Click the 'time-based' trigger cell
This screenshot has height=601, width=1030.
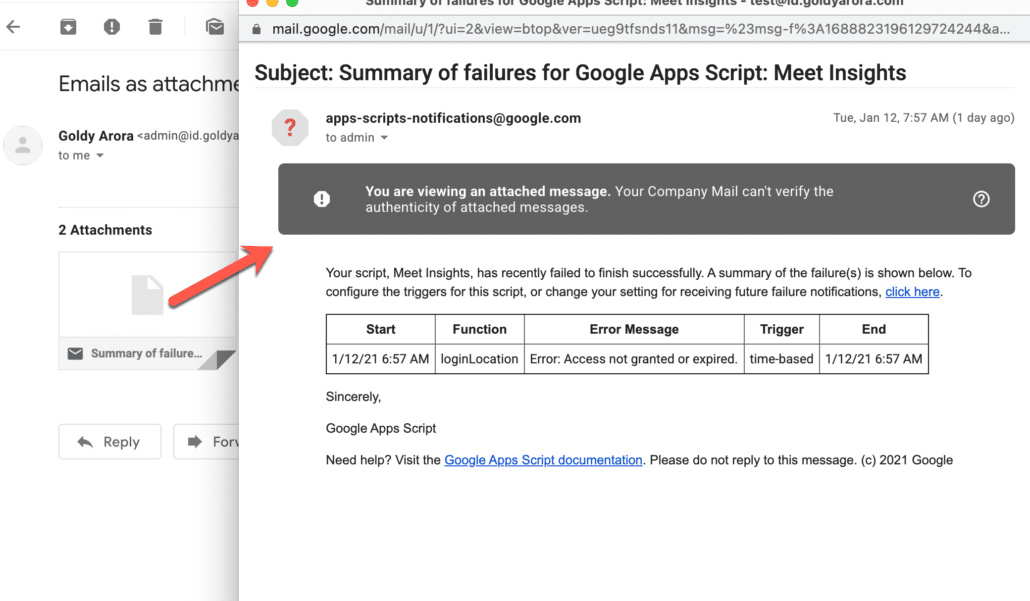[782, 359]
